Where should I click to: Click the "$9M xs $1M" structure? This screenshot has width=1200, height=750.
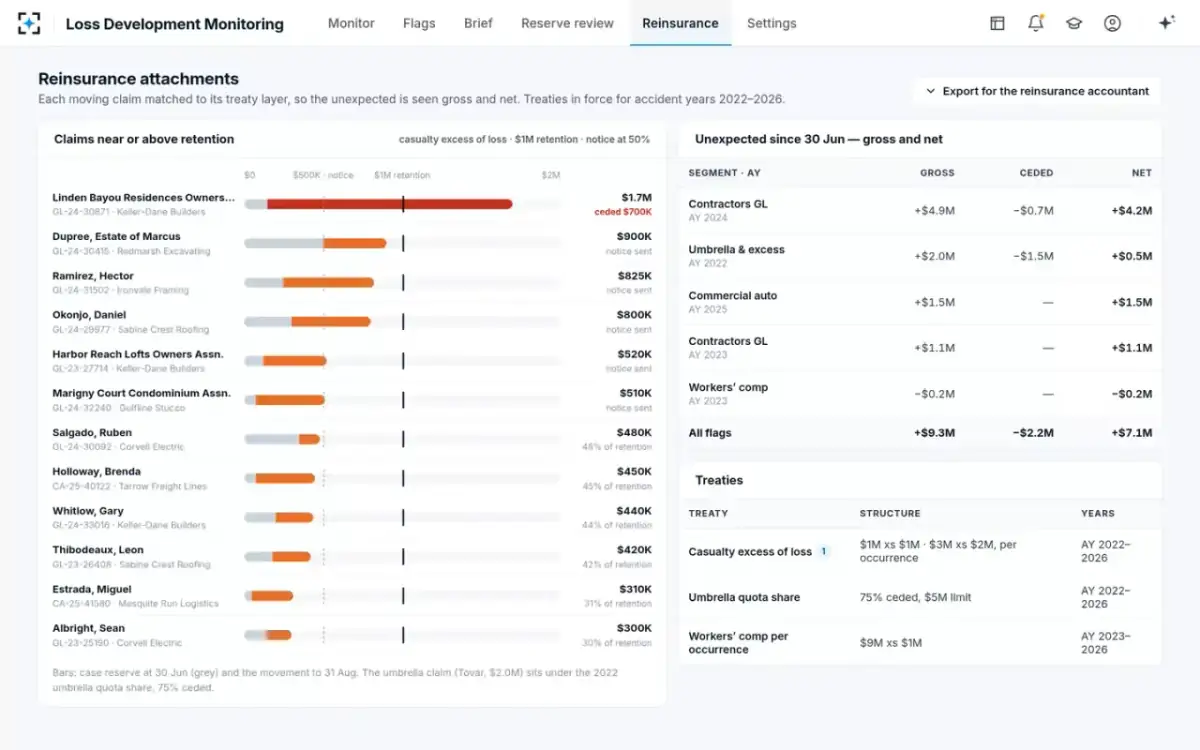(890, 643)
